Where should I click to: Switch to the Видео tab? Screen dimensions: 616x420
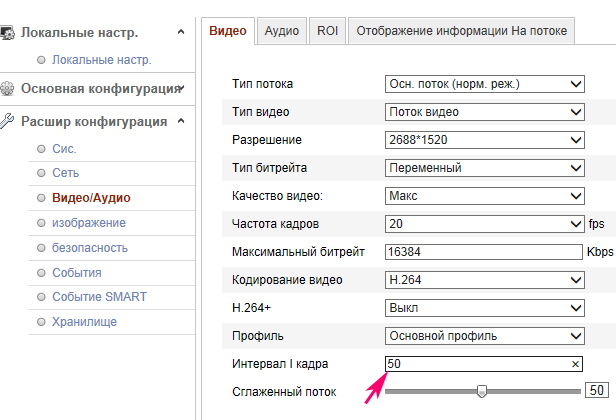coord(228,31)
